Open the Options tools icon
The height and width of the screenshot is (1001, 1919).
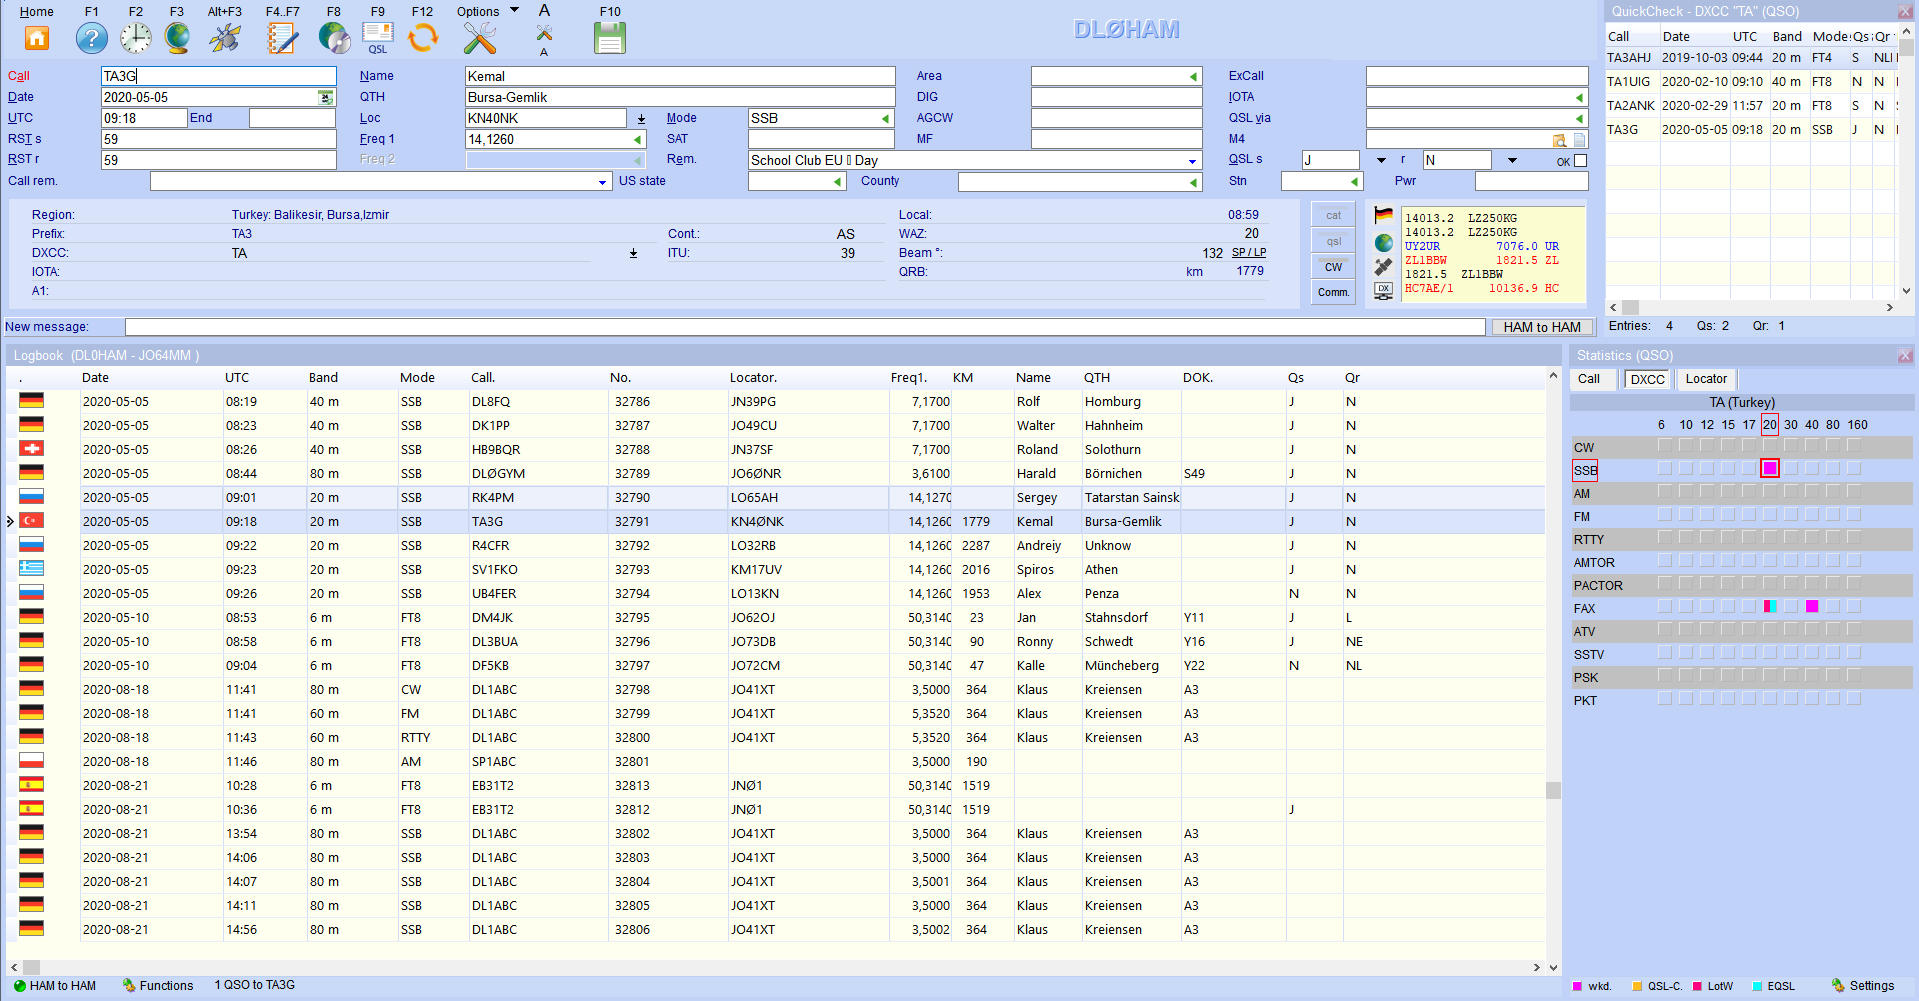pos(480,38)
